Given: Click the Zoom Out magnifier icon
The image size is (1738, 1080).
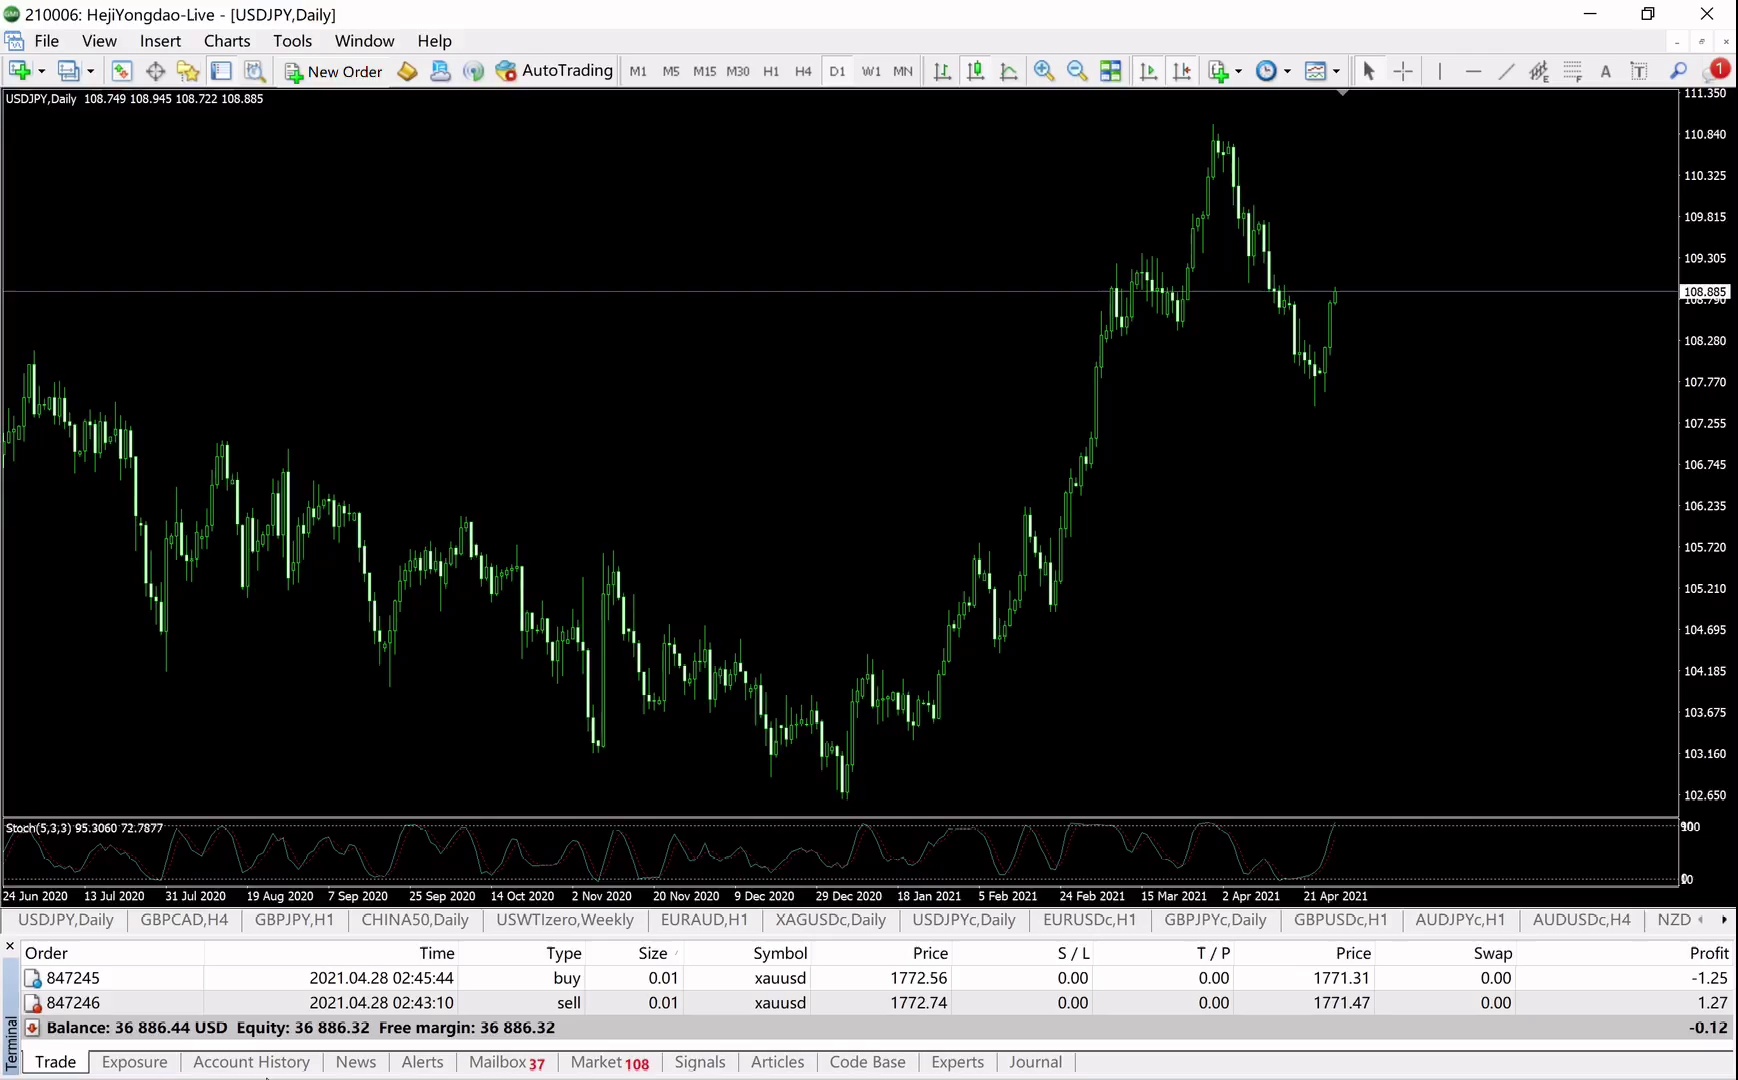Looking at the screenshot, I should 1077,71.
